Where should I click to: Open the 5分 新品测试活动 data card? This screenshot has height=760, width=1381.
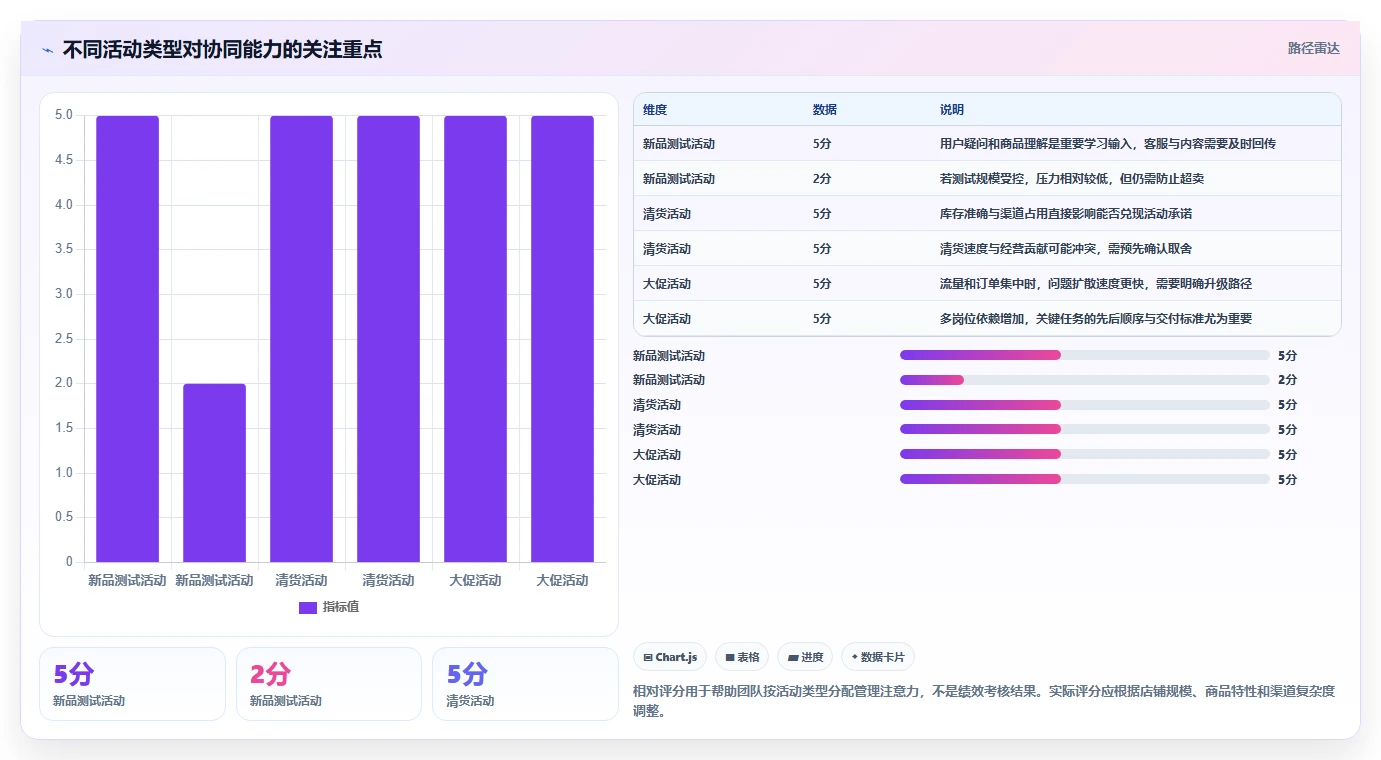(x=132, y=684)
